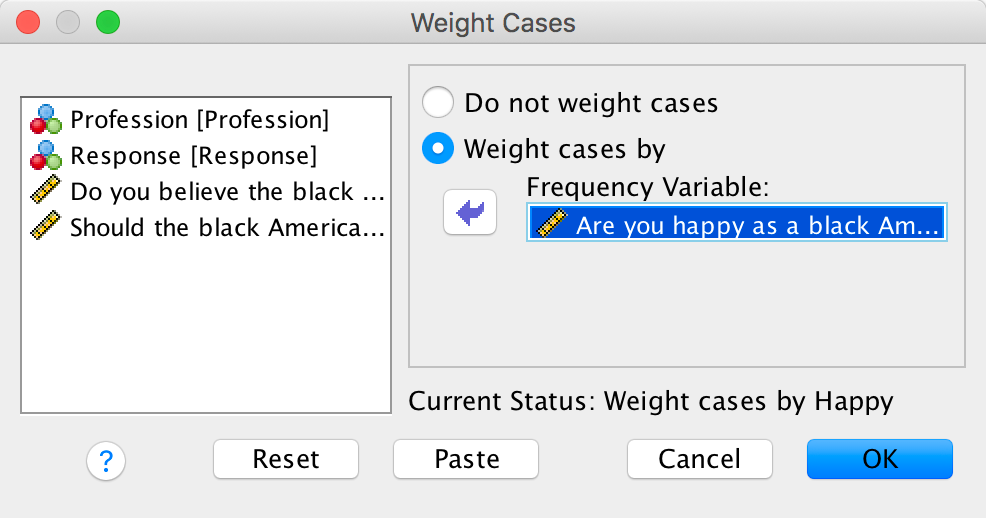This screenshot has width=986, height=518.
Task: Click empty area of variable list box
Action: (x=205, y=330)
